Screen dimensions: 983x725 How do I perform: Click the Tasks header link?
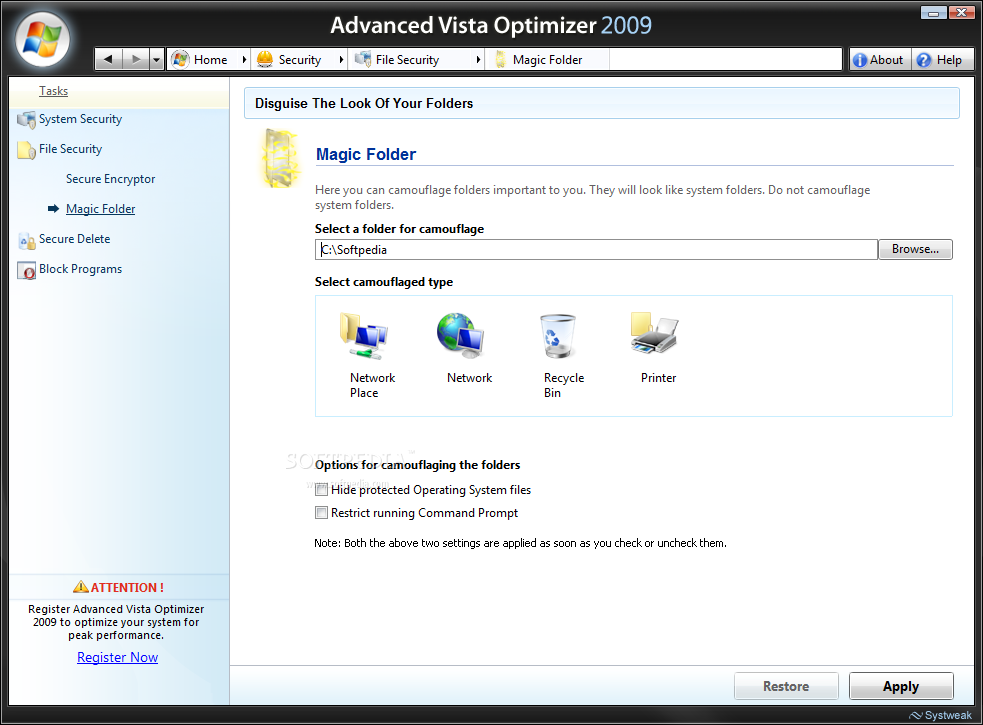(53, 91)
